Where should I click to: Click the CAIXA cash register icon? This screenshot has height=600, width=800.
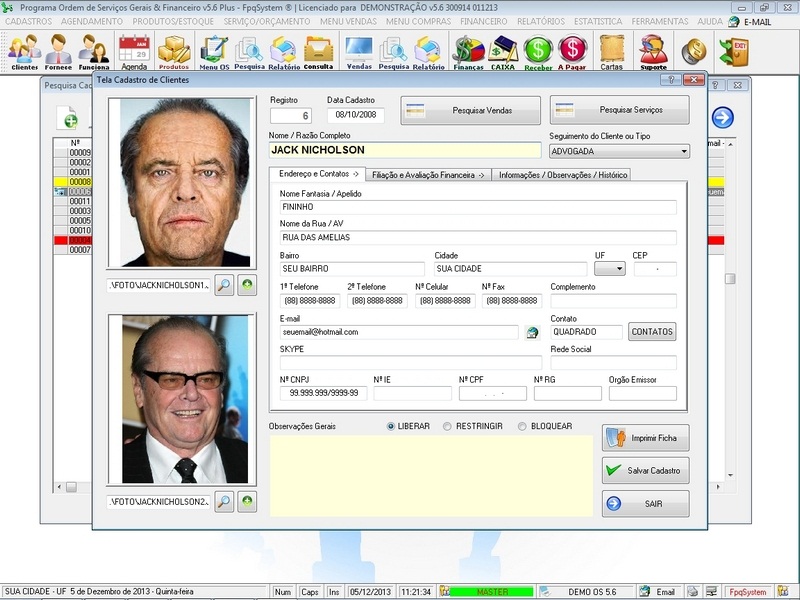502,47
